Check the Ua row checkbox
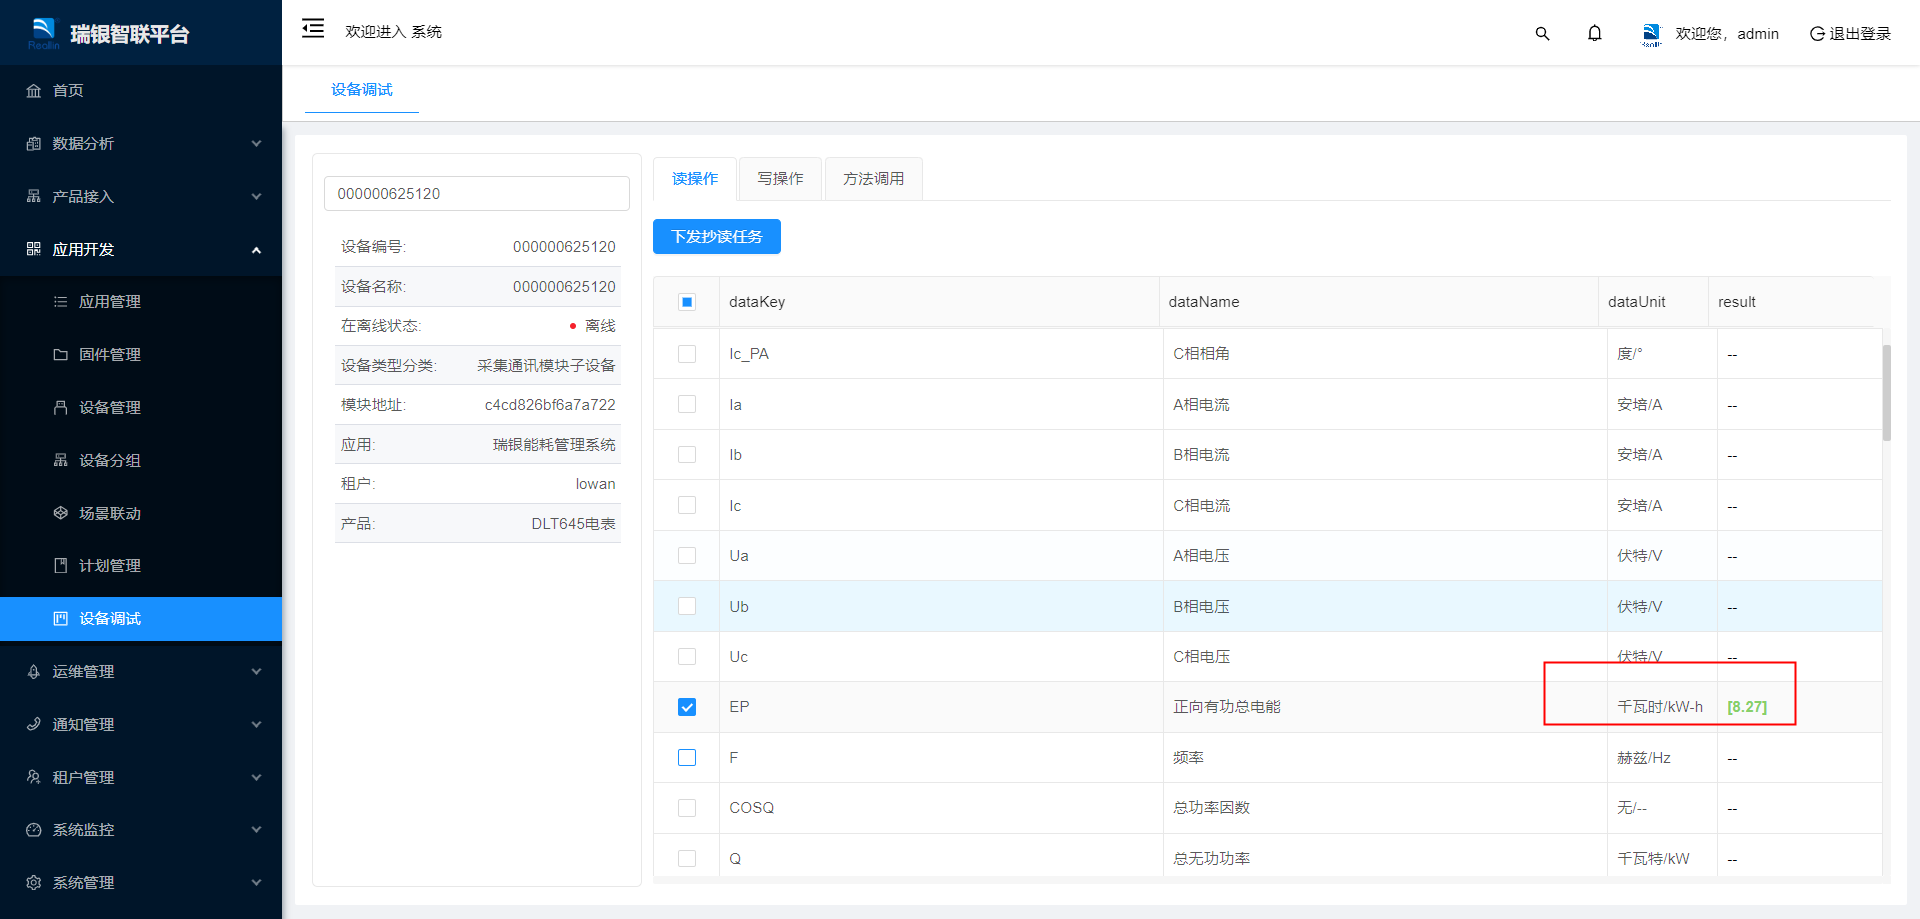1920x919 pixels. tap(687, 556)
